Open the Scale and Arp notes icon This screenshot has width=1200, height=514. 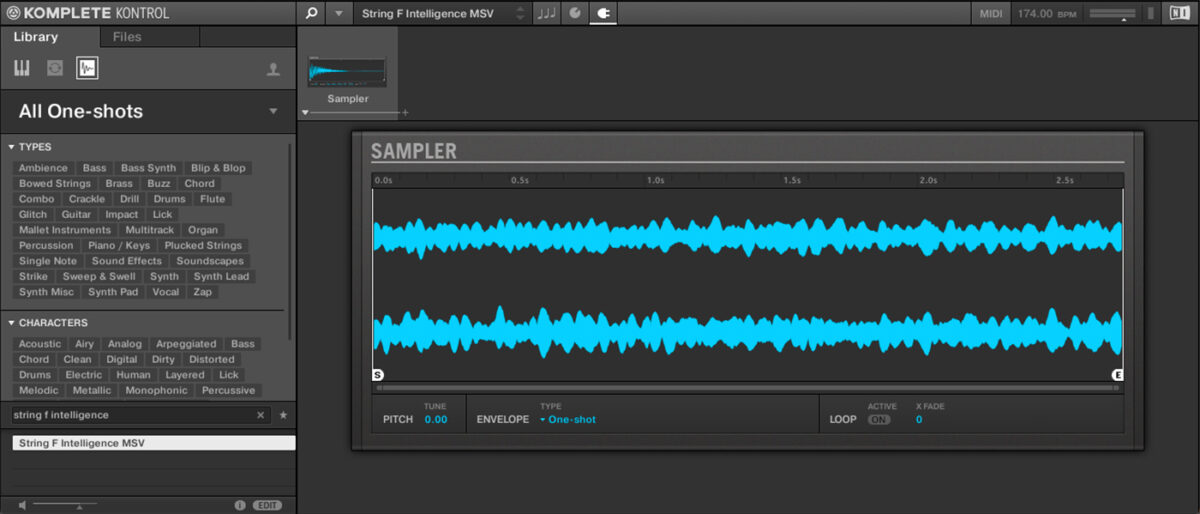click(547, 13)
